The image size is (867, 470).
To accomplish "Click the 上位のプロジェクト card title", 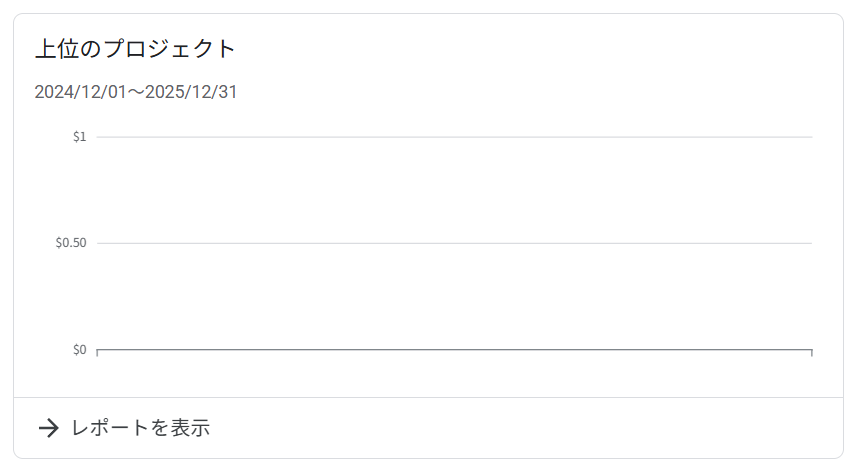I will (x=135, y=49).
